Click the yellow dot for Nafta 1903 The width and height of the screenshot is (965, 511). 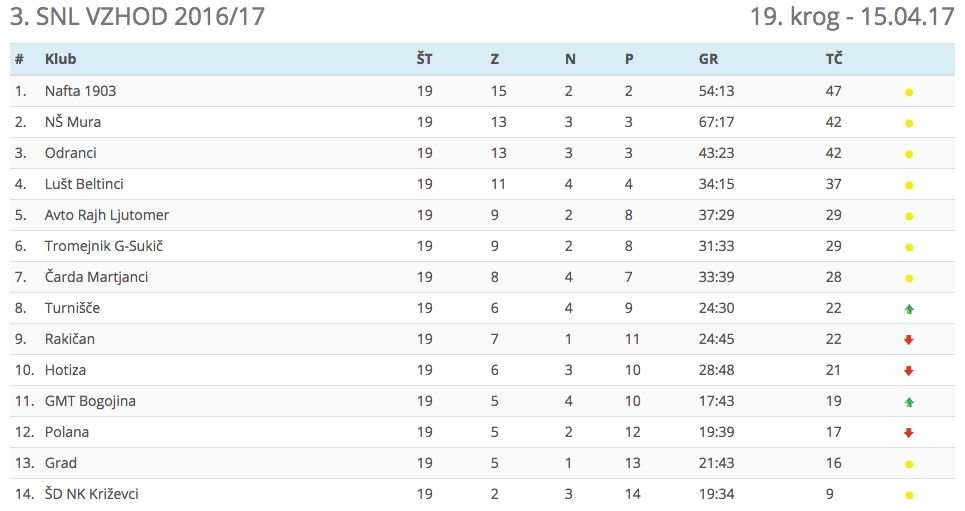909,92
